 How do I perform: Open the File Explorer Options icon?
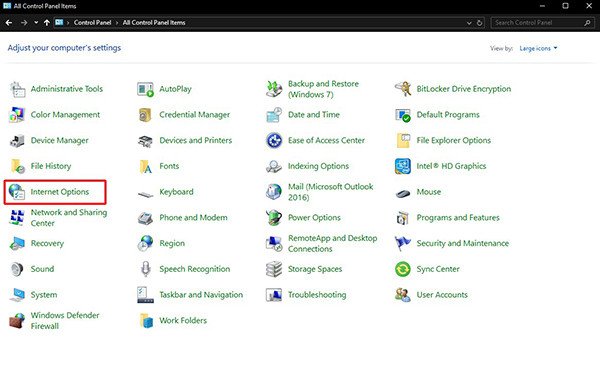point(403,141)
